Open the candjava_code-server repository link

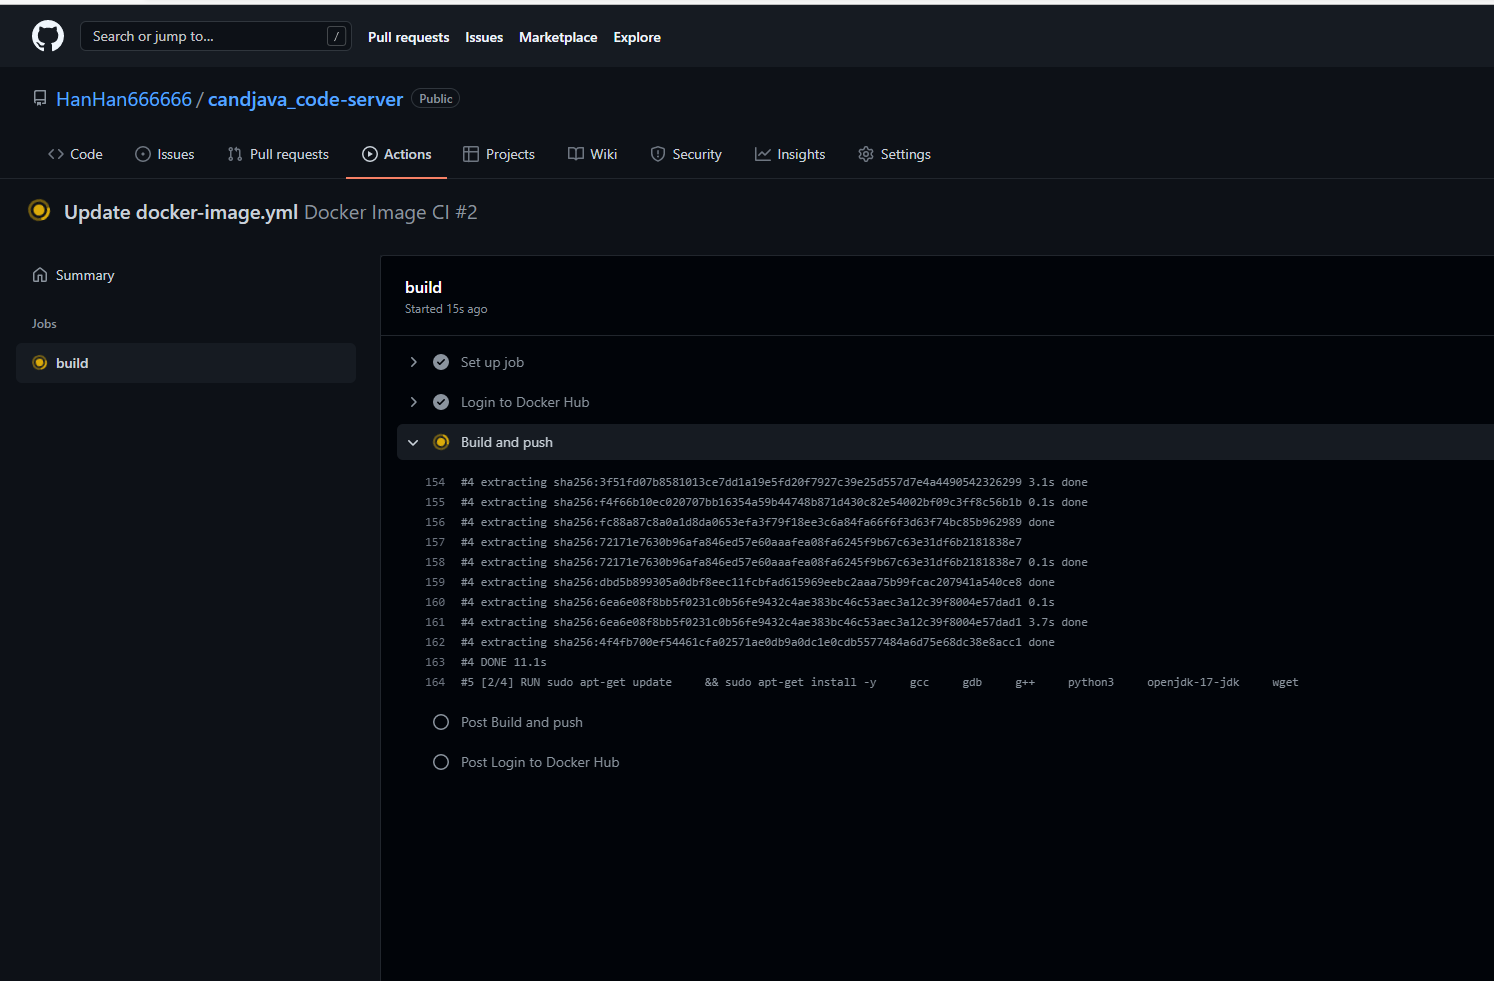[305, 99]
